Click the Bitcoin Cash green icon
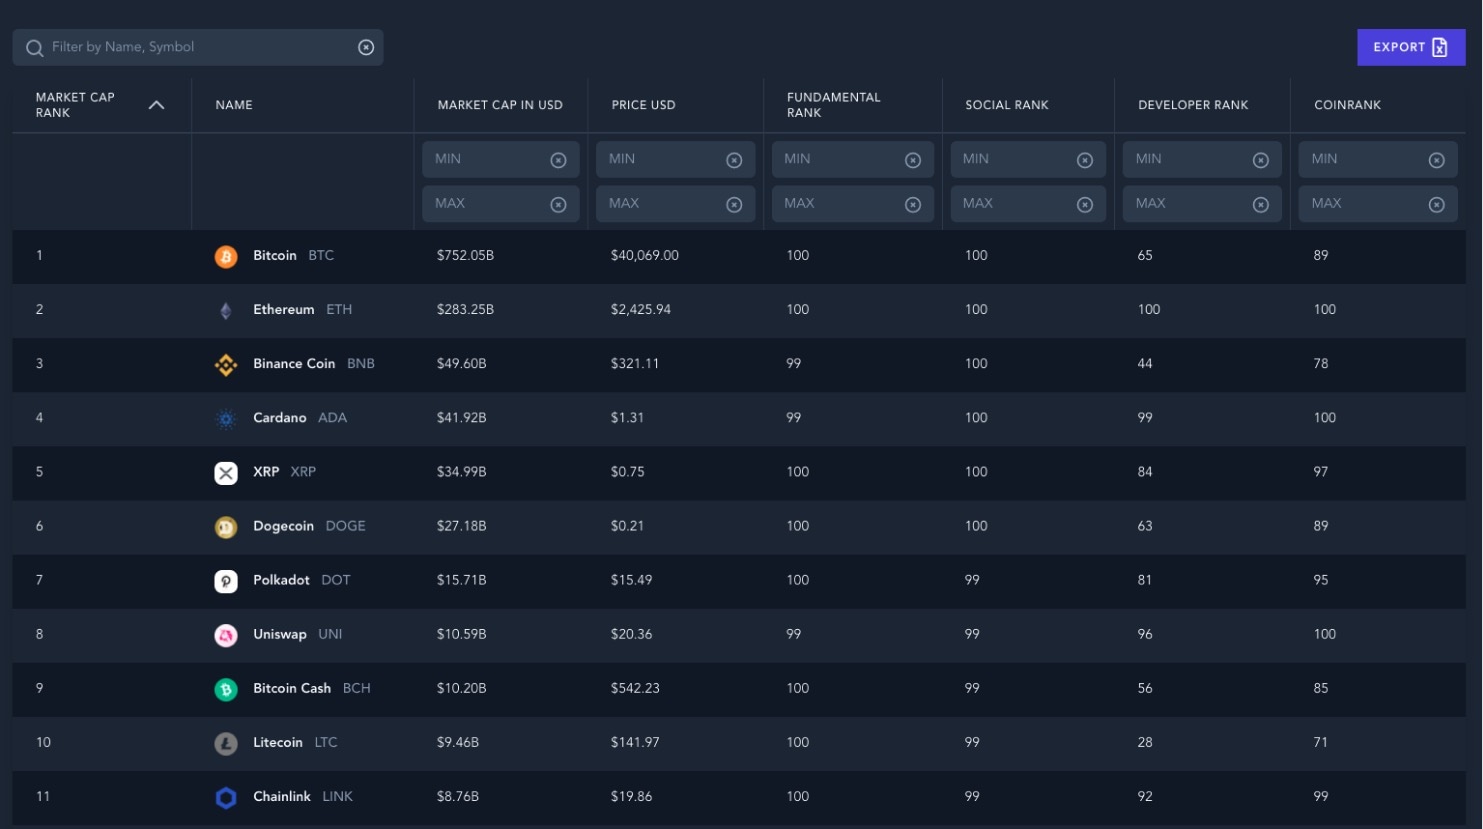This screenshot has height=829, width=1483. [x=226, y=688]
